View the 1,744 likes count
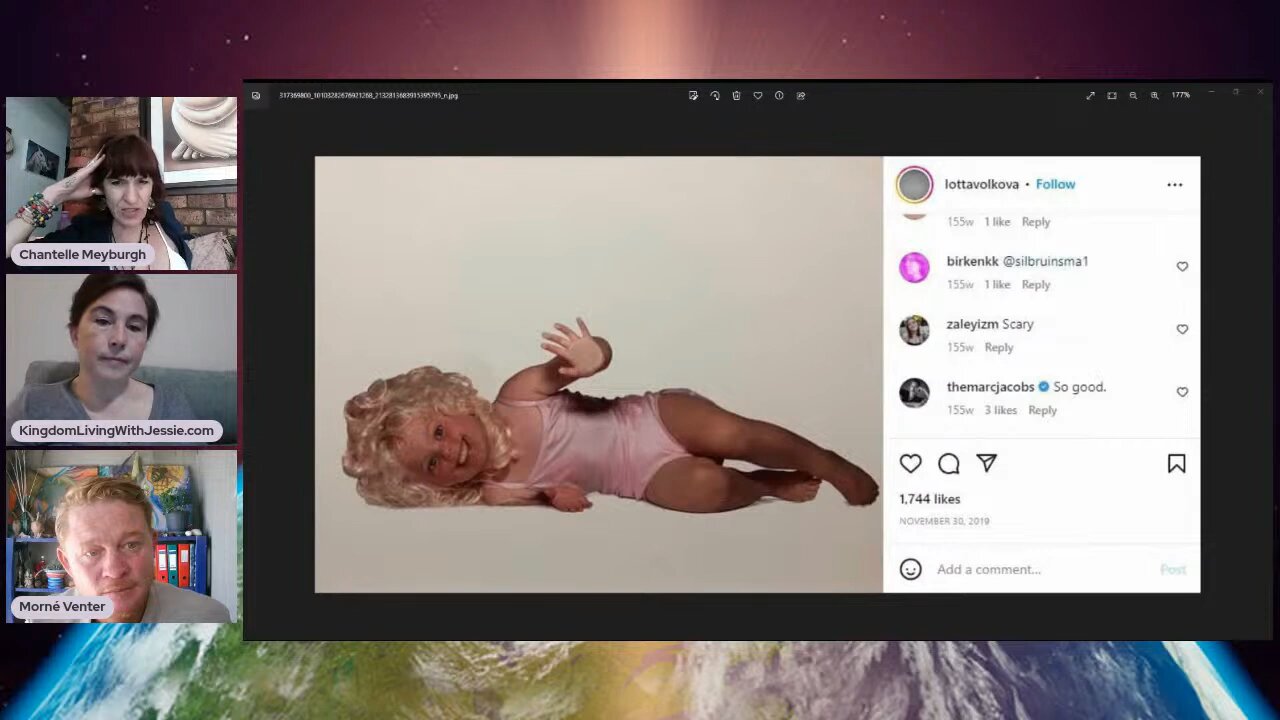This screenshot has width=1280, height=720. [x=930, y=499]
